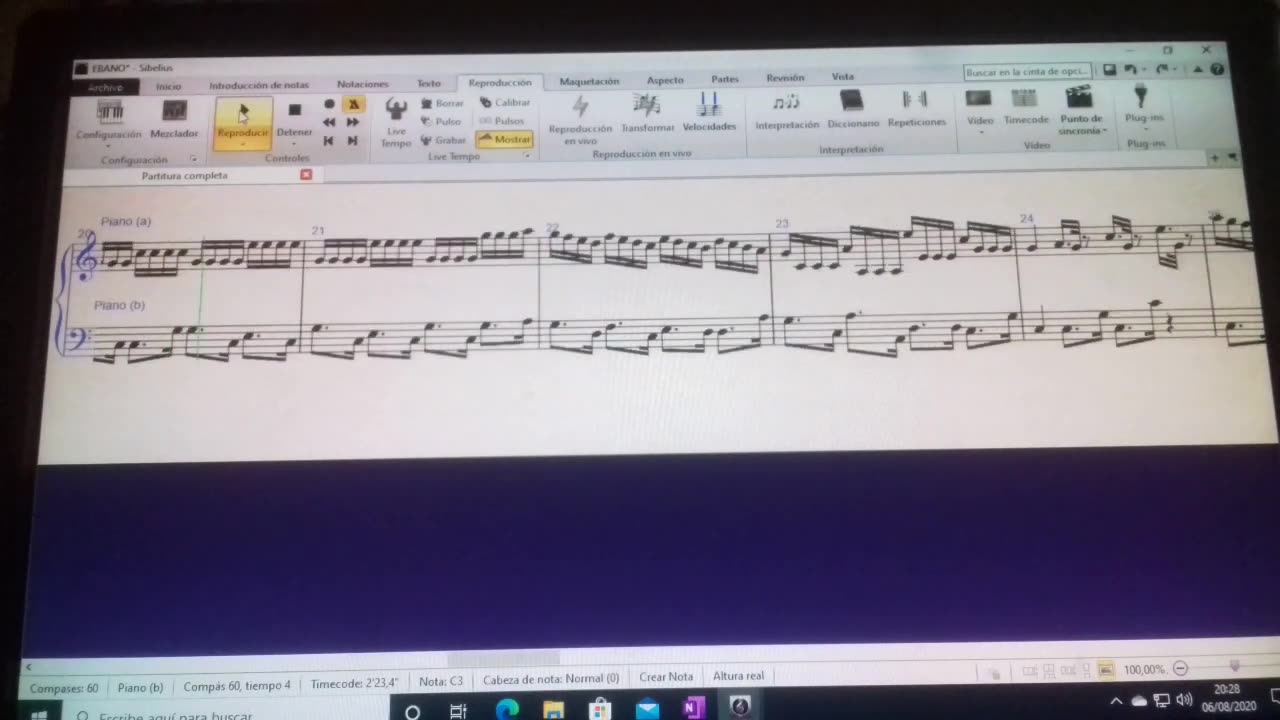The width and height of the screenshot is (1280, 720).
Task: Open the help question mark
Action: pos(1217,69)
